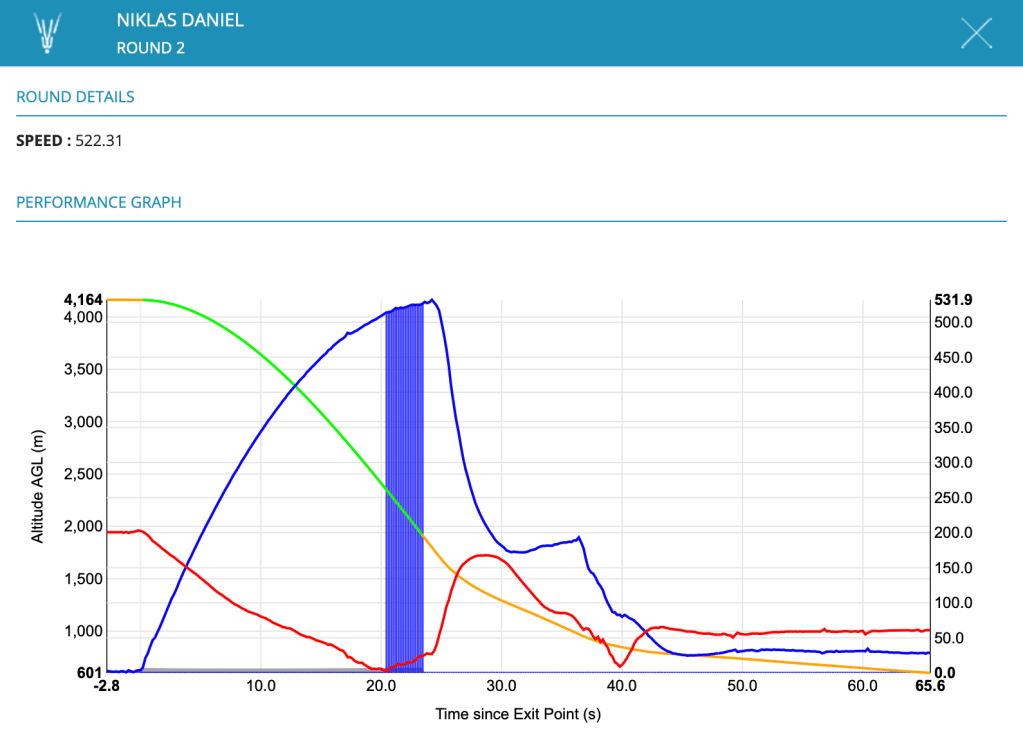Screen dimensions: 1023x736
Task: Select the ROUND DETAILS section heading
Action: click(x=75, y=97)
